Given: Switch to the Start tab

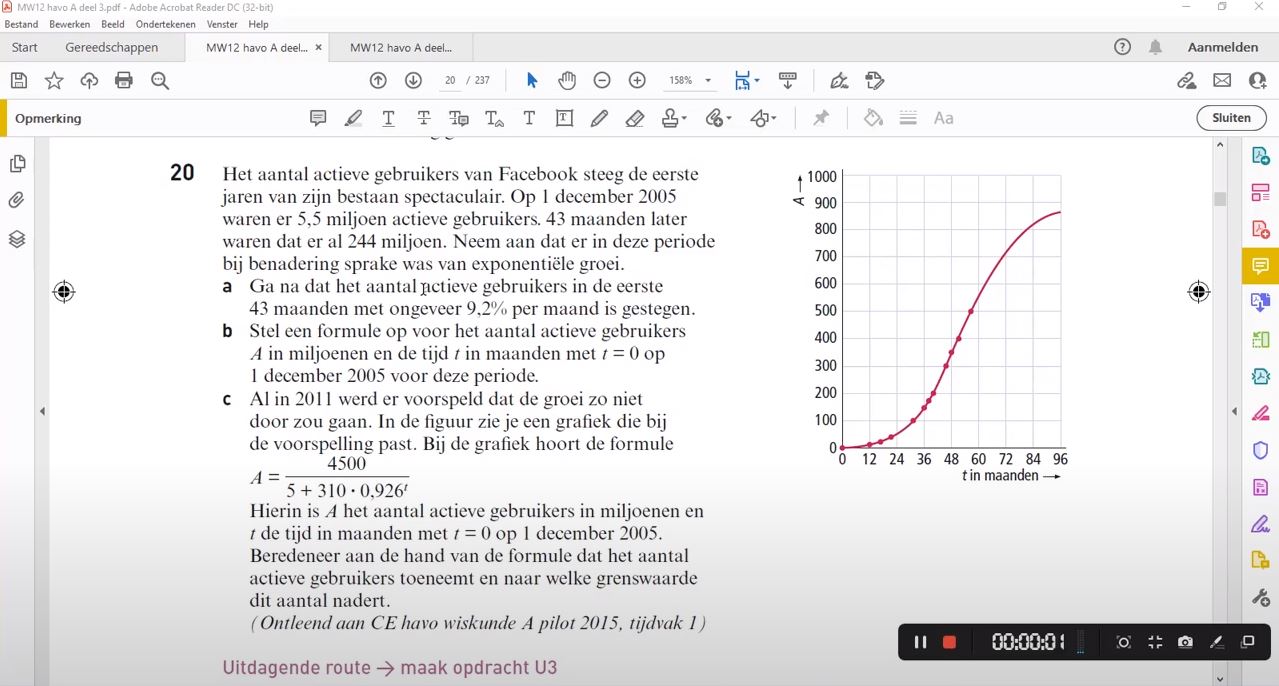Looking at the screenshot, I should 25,47.
